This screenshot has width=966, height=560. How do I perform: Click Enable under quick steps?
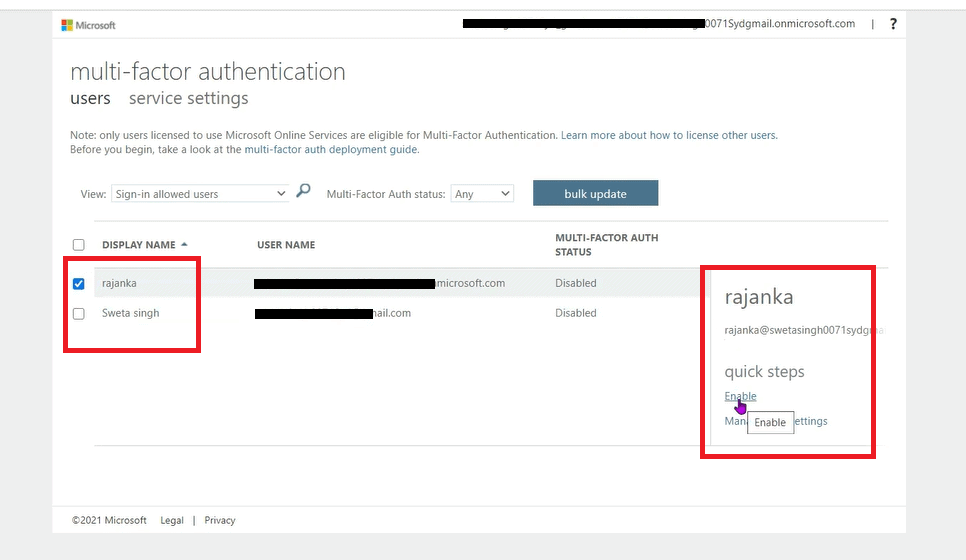740,396
